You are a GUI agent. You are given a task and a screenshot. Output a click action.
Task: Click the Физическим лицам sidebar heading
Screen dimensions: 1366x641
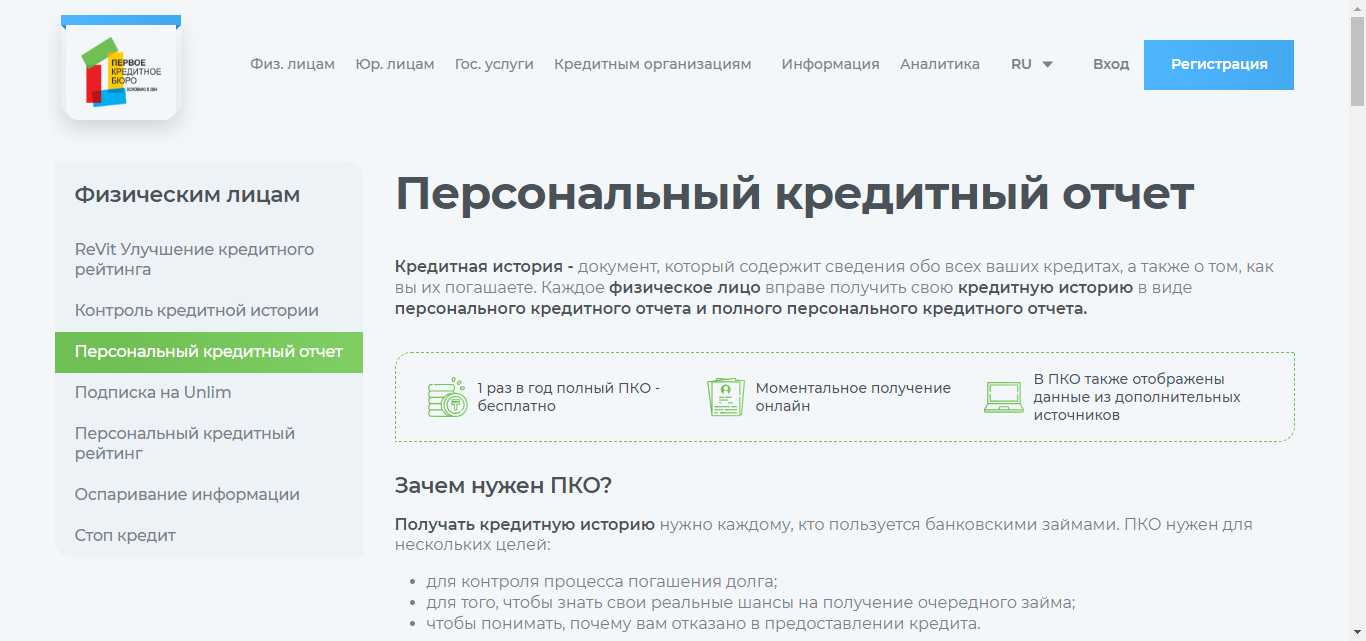(x=187, y=195)
